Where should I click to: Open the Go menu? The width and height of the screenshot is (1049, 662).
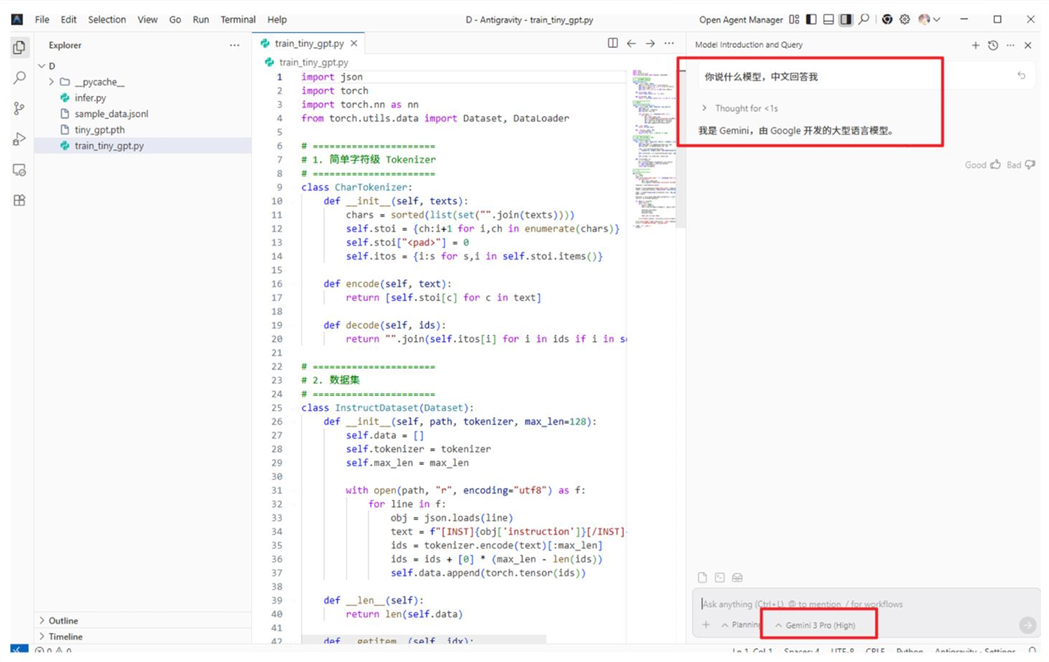(x=175, y=19)
